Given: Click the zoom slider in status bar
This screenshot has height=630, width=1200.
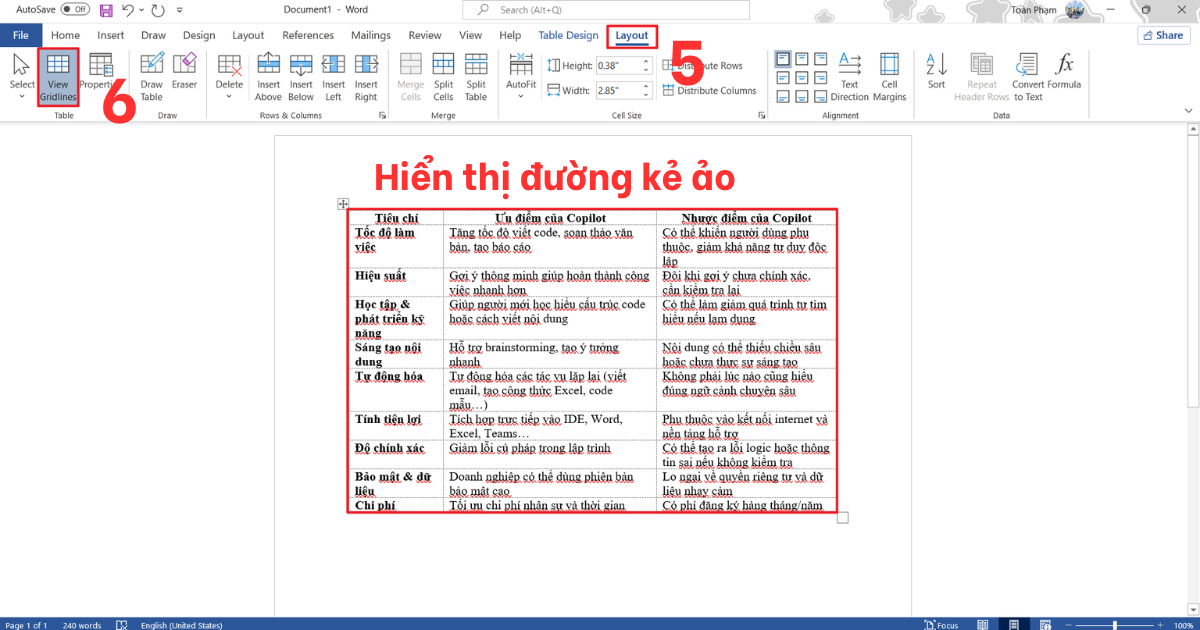Looking at the screenshot, I should (x=1116, y=625).
